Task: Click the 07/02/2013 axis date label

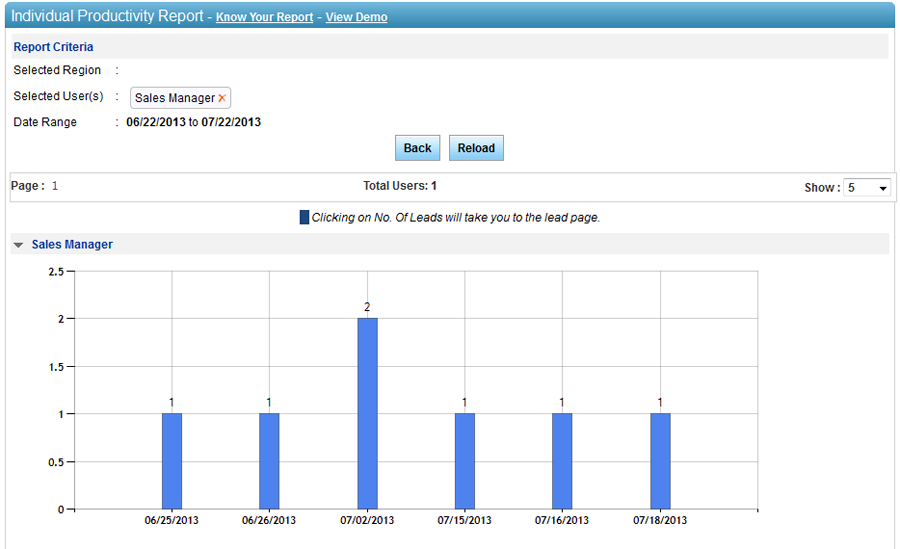Action: click(367, 520)
